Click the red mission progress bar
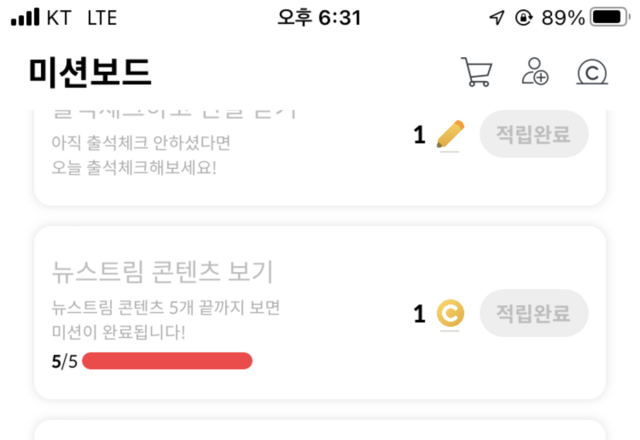 167,361
